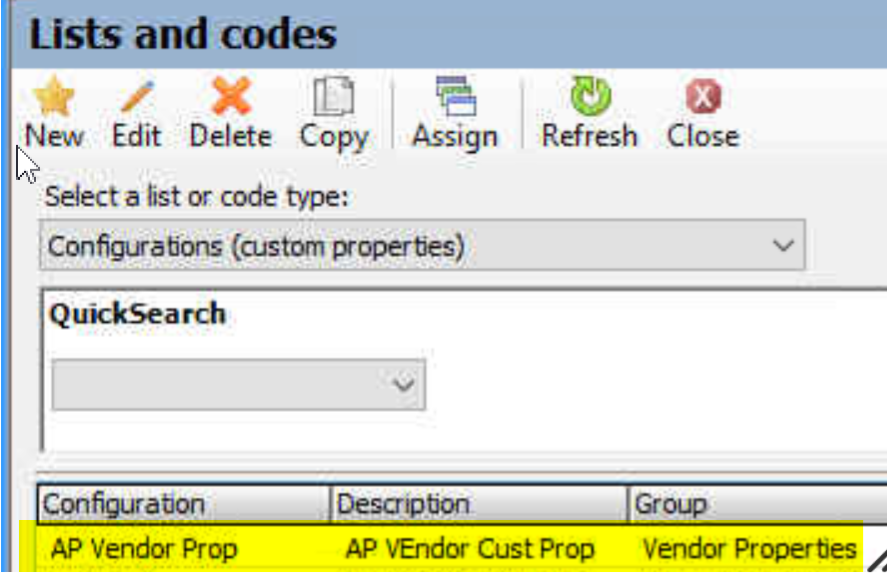Viewport: 887px width, 578px height.
Task: Click the Copy documents icon
Action: tap(334, 96)
